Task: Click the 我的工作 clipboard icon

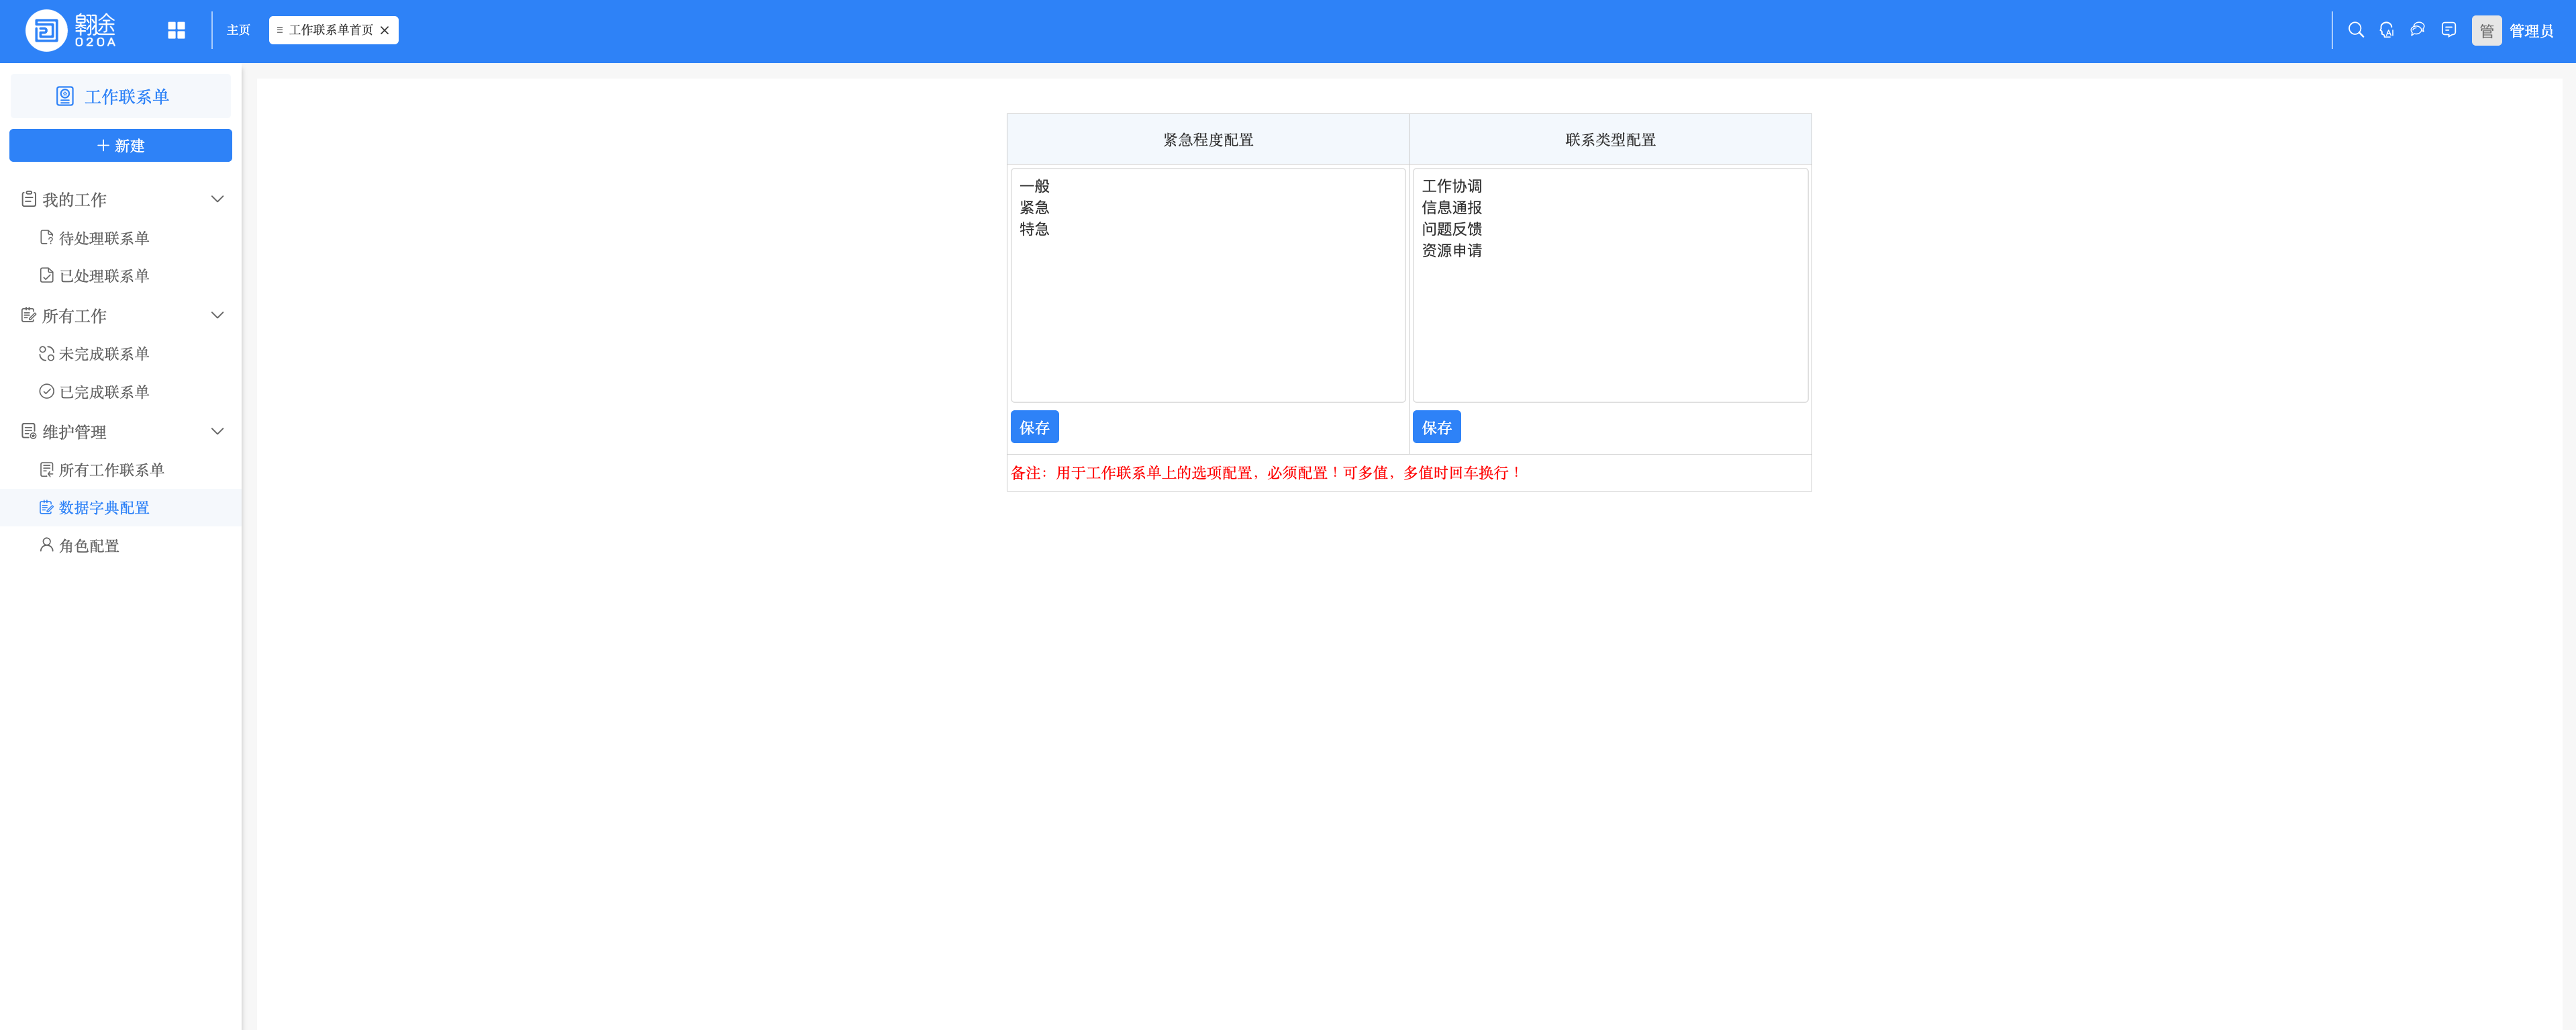Action: point(29,199)
